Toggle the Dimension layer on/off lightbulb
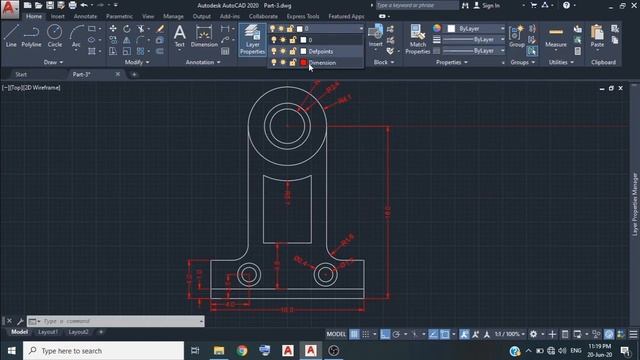The image size is (640, 360). (x=274, y=62)
